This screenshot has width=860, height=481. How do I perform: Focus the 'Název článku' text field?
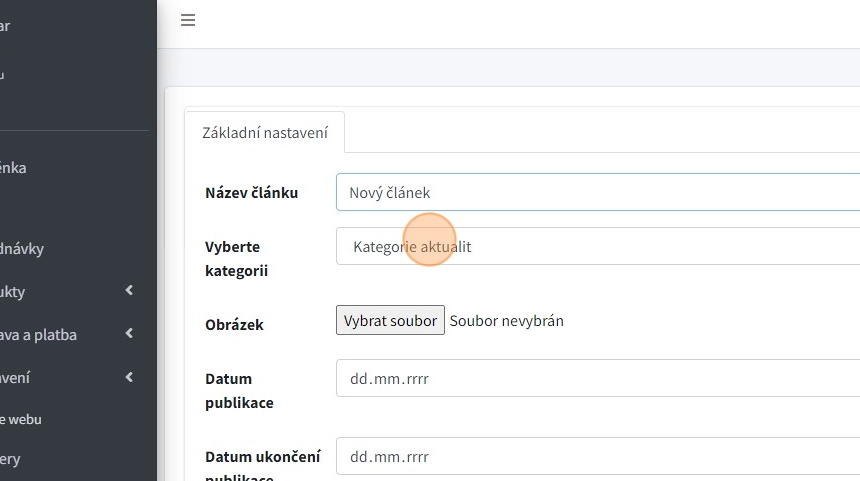[x=597, y=192]
